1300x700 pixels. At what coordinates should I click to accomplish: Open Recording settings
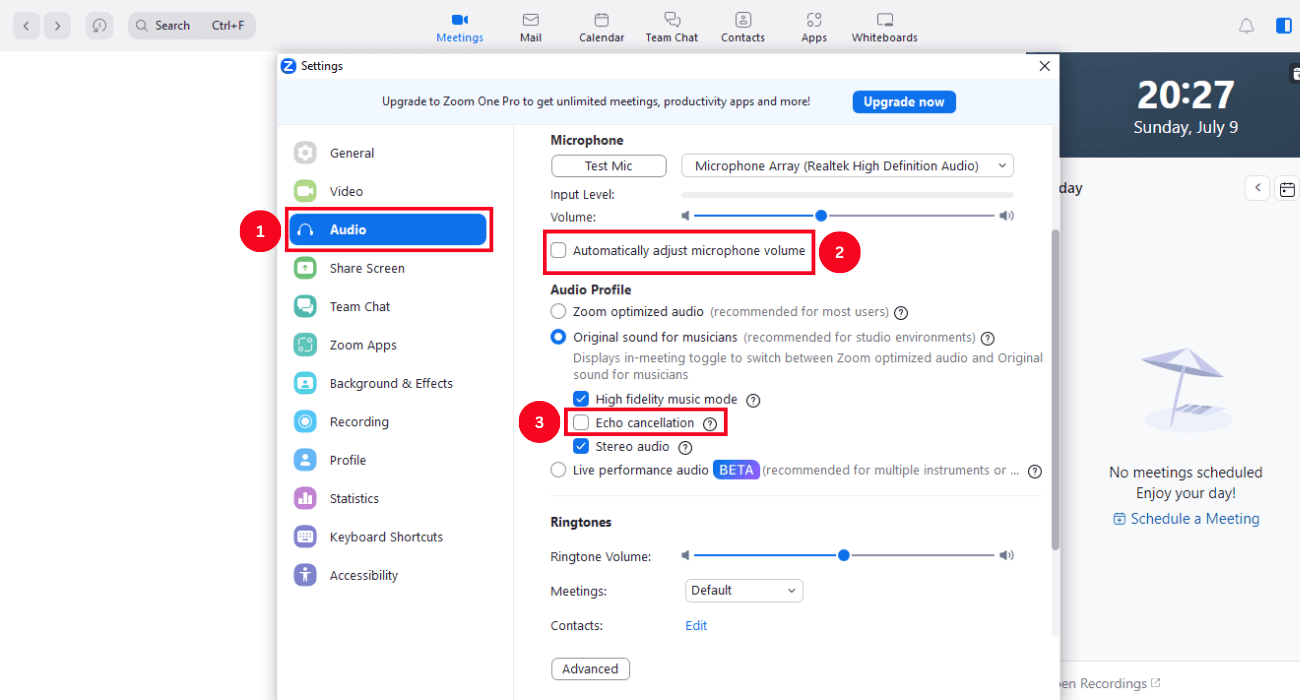387,422
